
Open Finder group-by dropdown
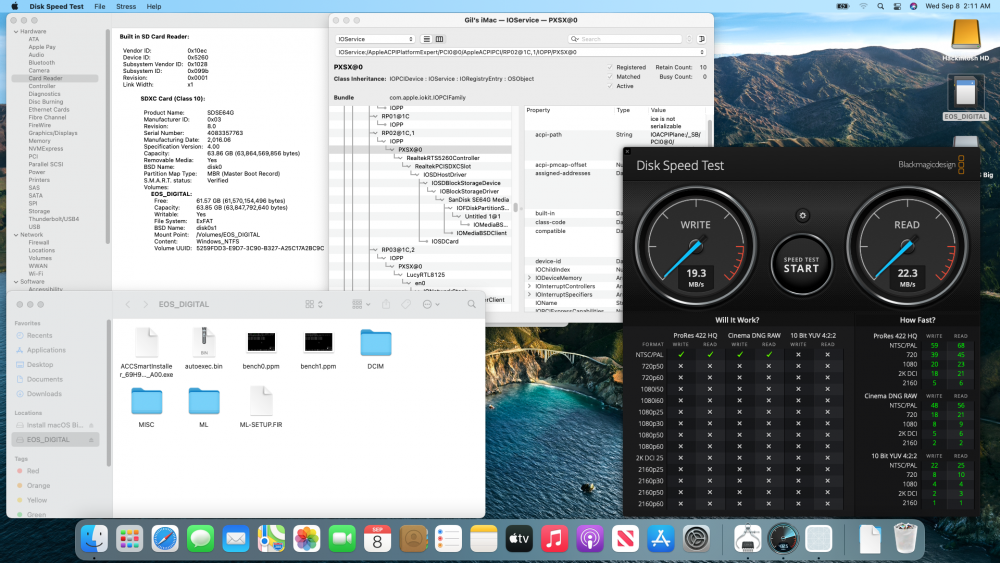tap(361, 305)
